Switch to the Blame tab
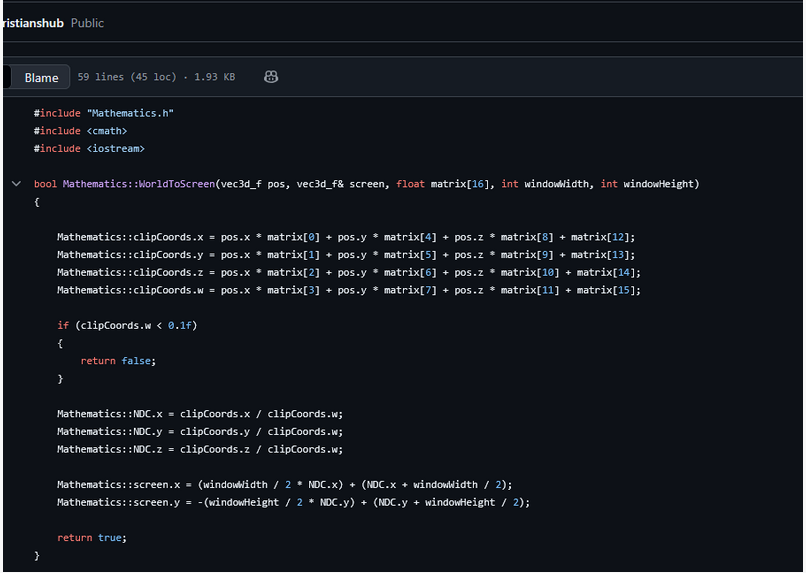Viewport: 806px width, 573px height. [x=41, y=77]
